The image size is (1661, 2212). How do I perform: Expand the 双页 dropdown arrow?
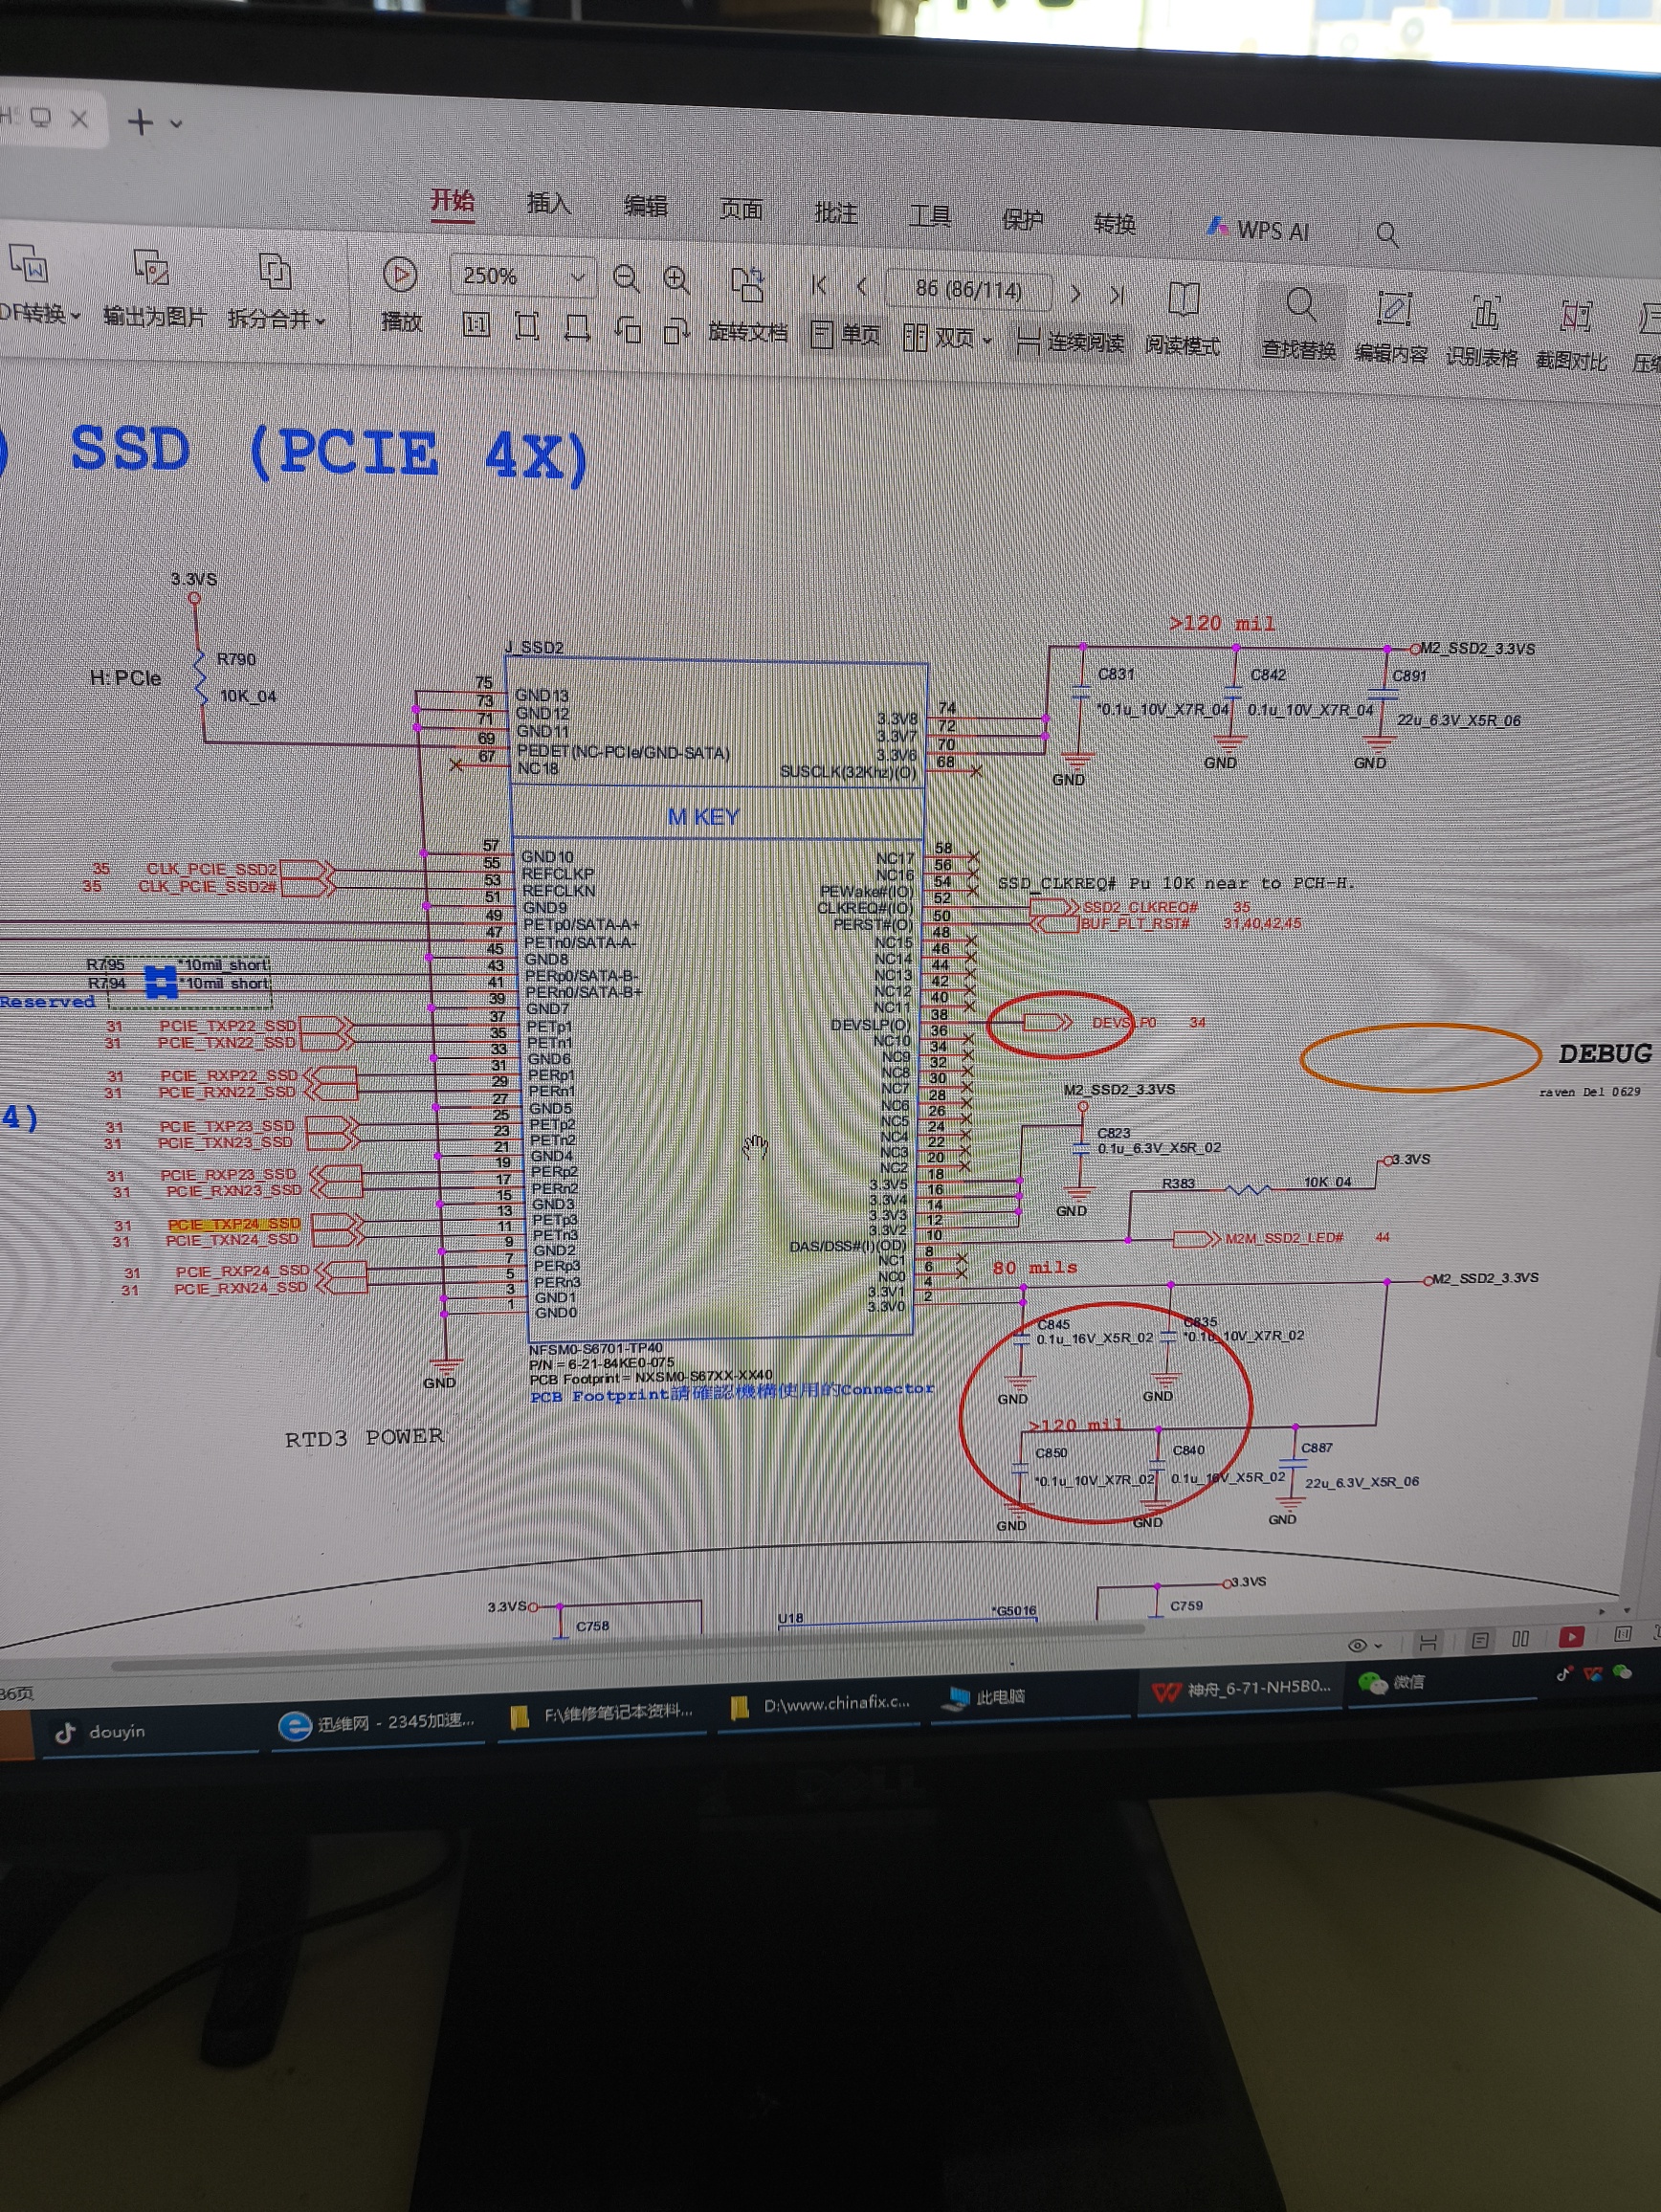[988, 341]
